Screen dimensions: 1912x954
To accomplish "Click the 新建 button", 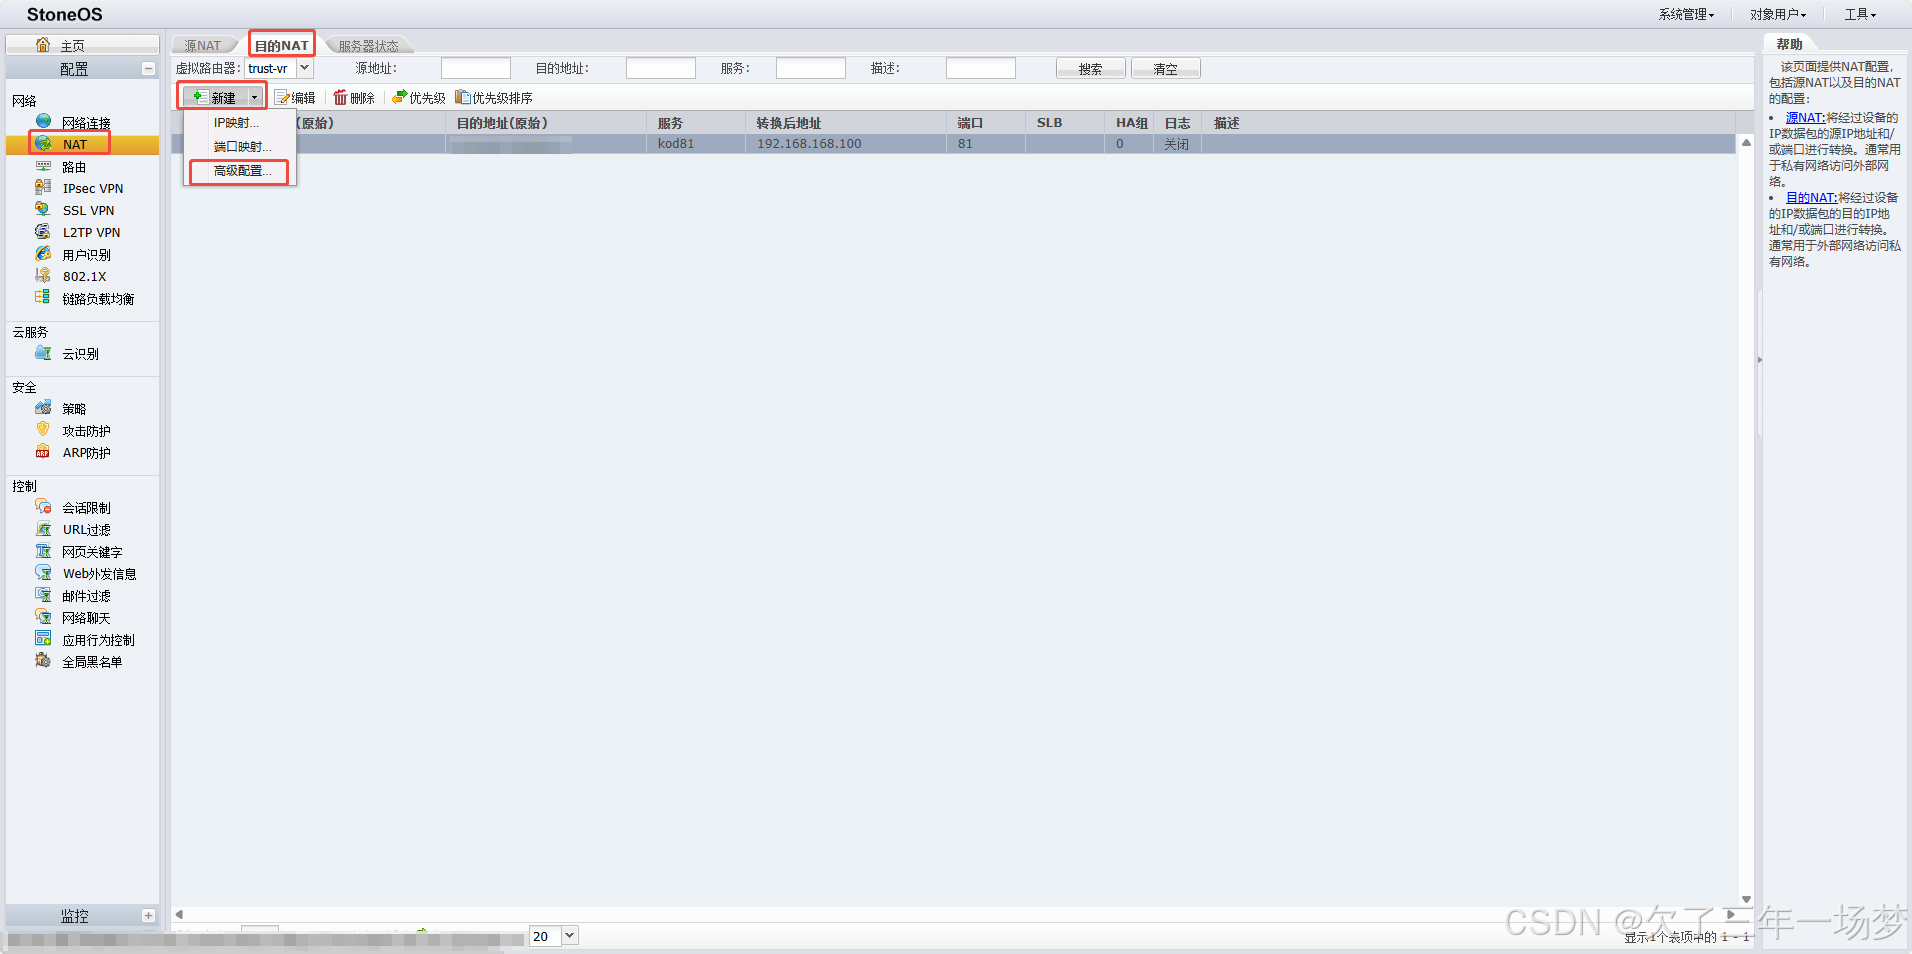I will (215, 98).
